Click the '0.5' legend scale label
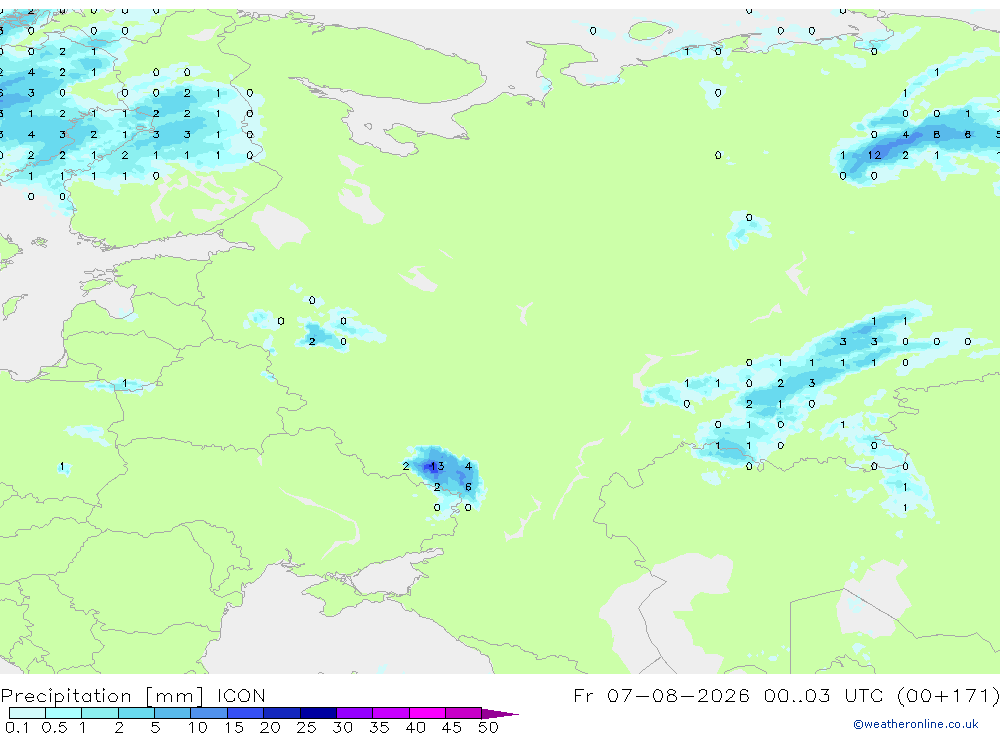This screenshot has width=1000, height=733. tap(54, 727)
